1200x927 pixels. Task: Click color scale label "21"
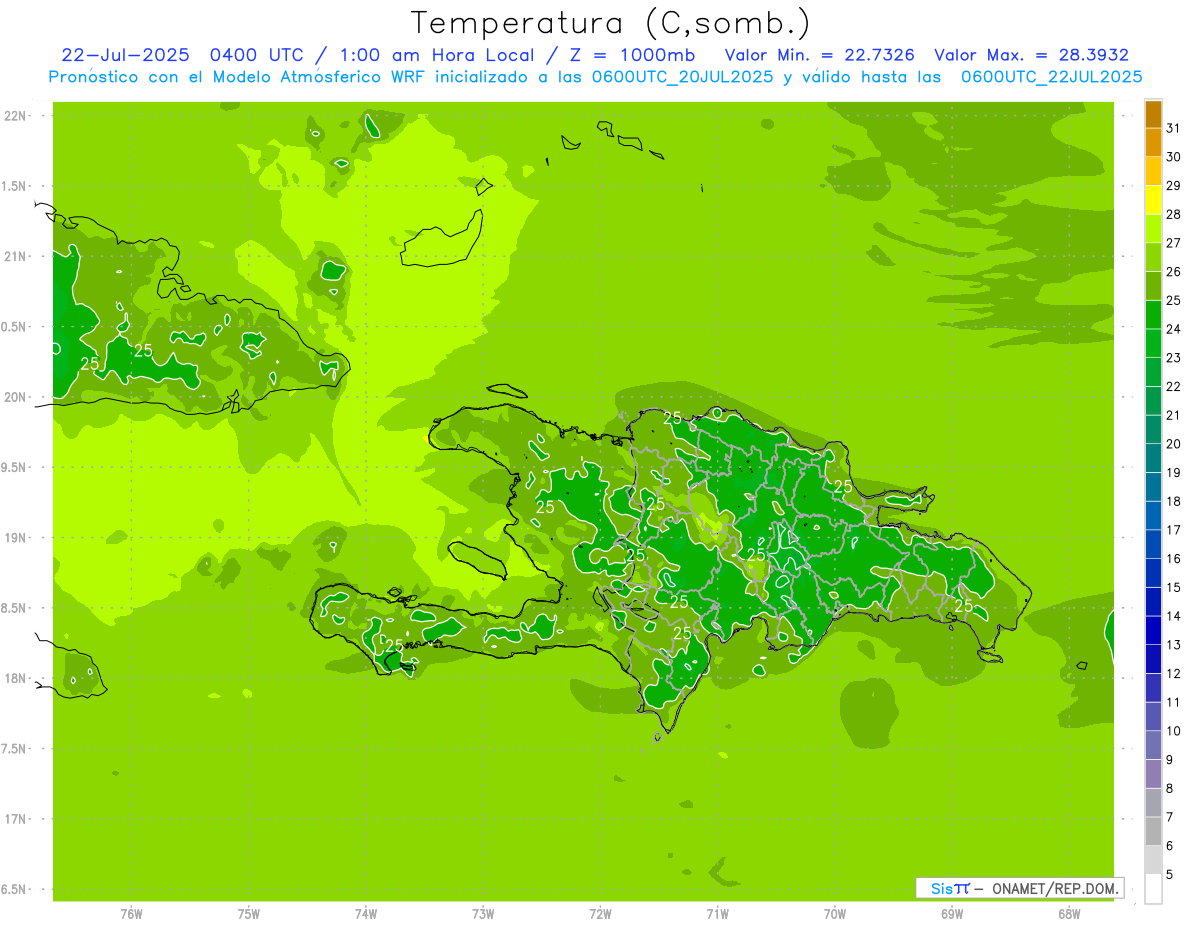(1173, 415)
